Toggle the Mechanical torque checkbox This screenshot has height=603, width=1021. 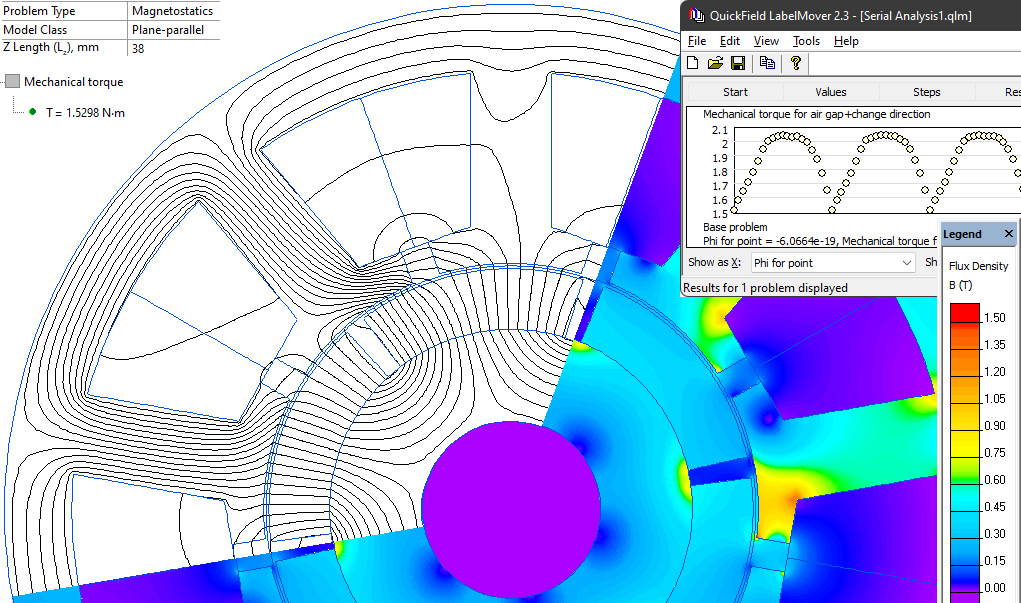12,81
